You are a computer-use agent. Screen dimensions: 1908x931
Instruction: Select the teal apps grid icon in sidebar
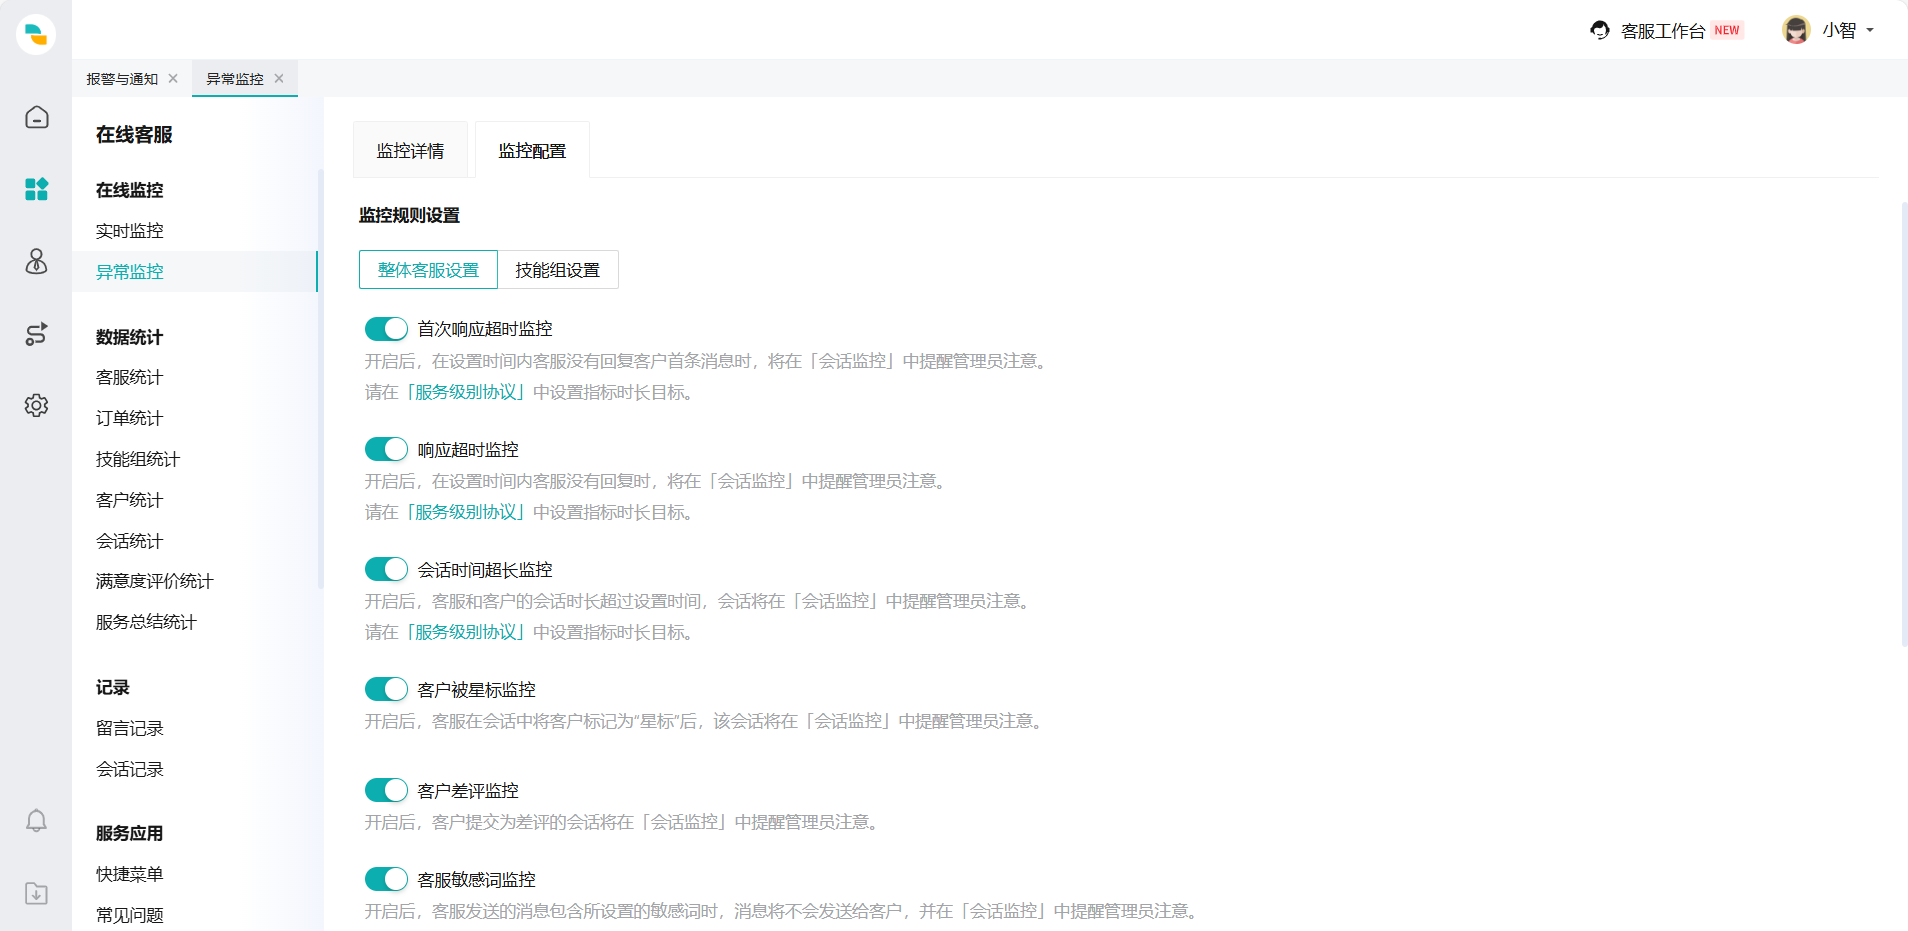tap(36, 190)
